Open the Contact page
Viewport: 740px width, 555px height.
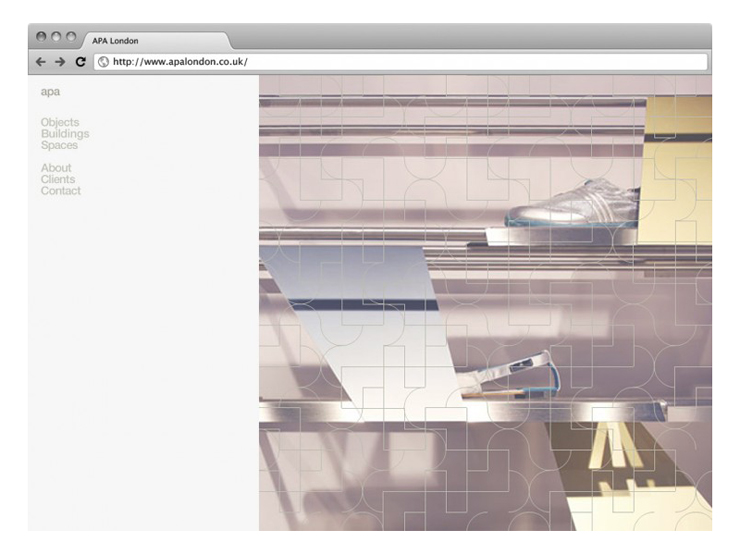coord(61,191)
